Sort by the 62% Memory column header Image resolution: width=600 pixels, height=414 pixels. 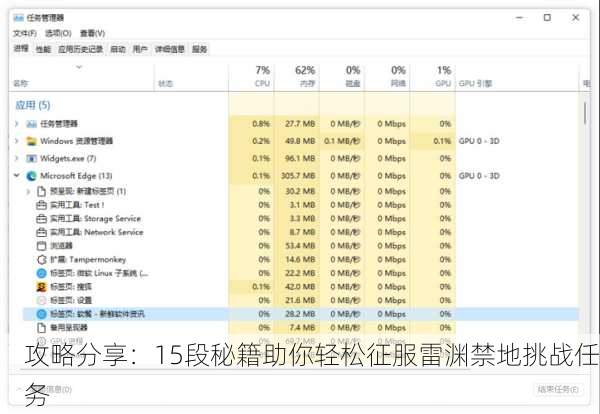(297, 77)
